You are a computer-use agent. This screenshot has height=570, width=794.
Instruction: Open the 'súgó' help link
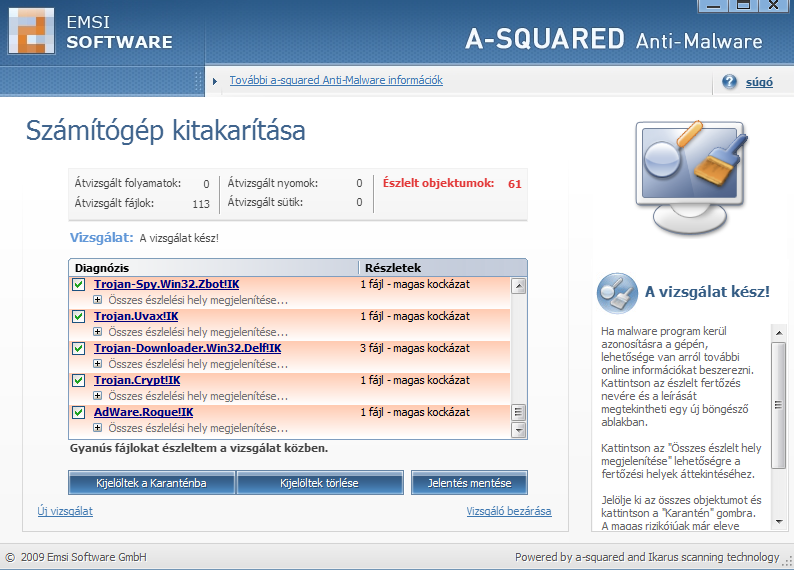coord(759,82)
